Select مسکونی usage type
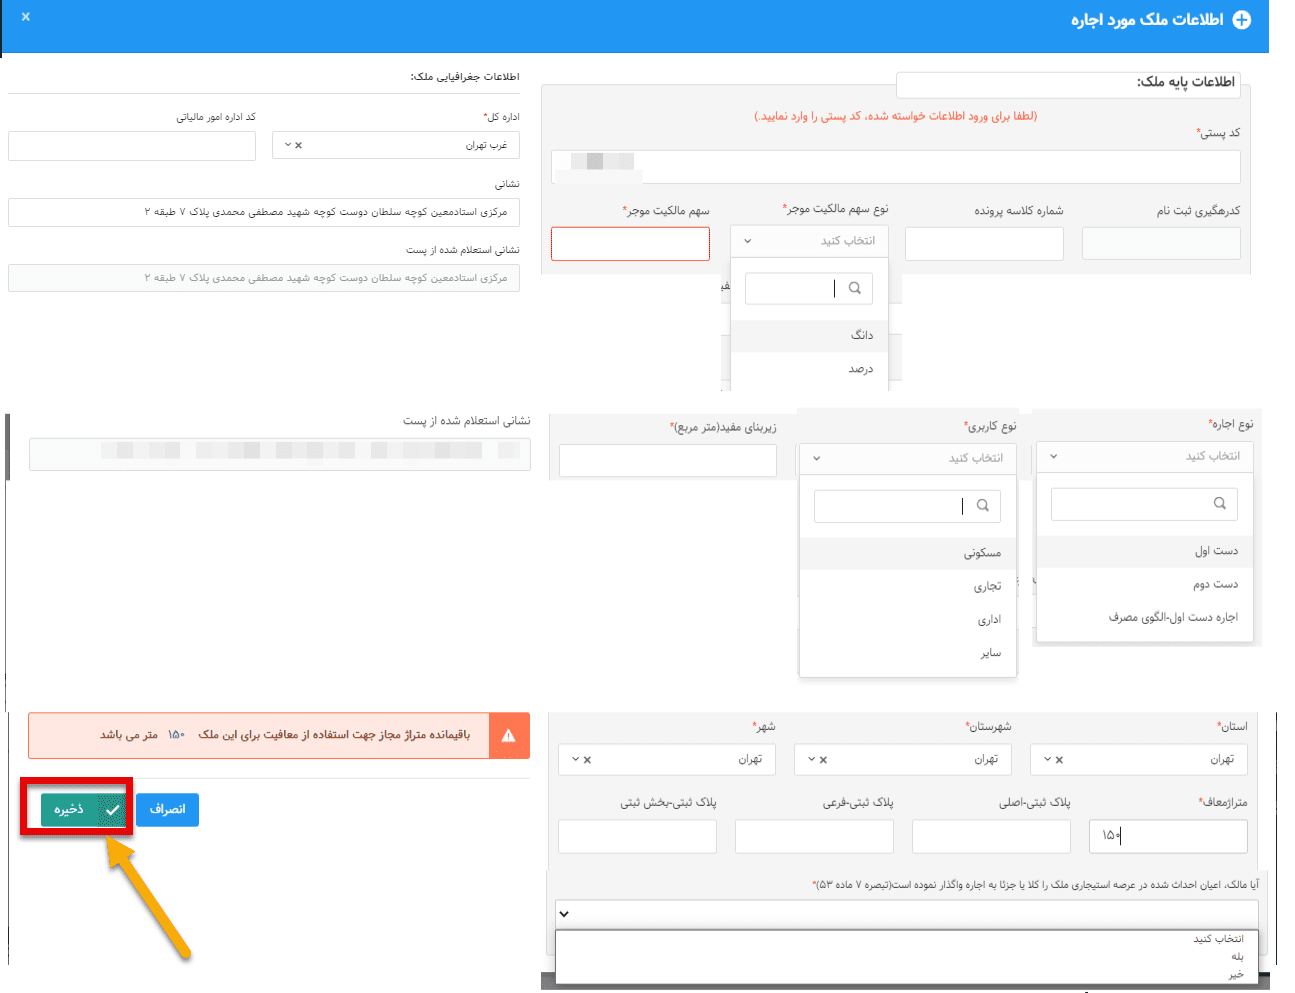1295x993 pixels. [908, 553]
